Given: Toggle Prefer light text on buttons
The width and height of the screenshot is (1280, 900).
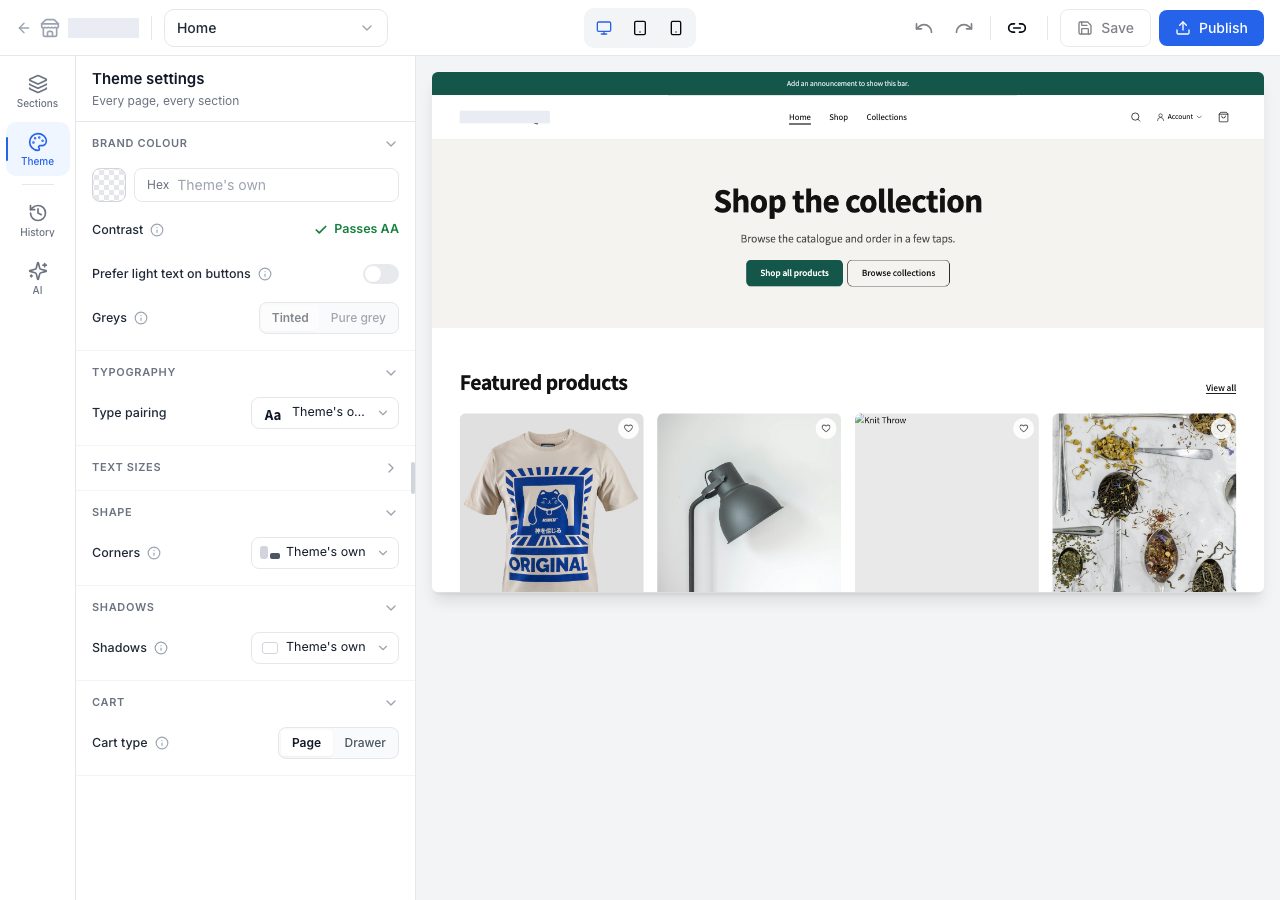Looking at the screenshot, I should (x=381, y=274).
